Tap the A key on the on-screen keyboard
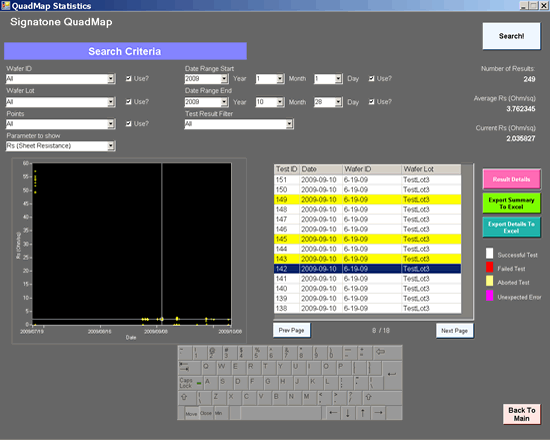The height and width of the screenshot is (440, 550). [x=211, y=383]
